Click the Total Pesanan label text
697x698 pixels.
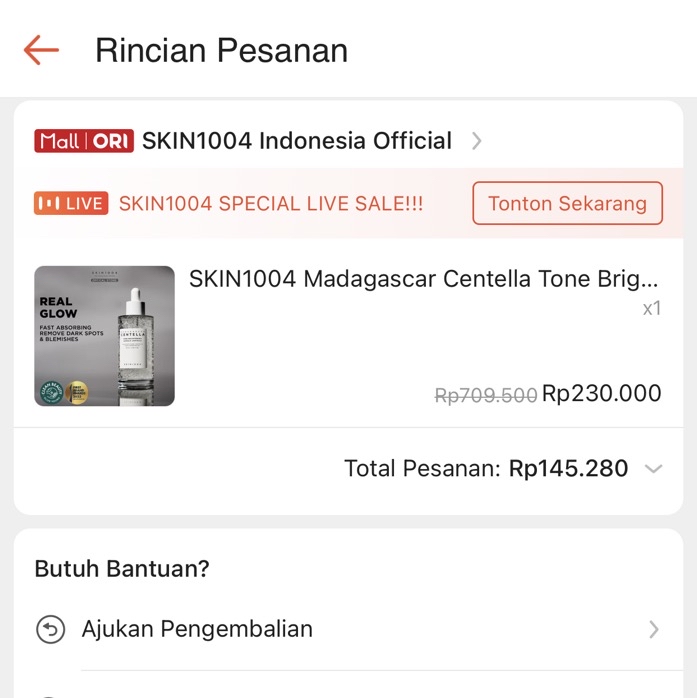tap(422, 468)
